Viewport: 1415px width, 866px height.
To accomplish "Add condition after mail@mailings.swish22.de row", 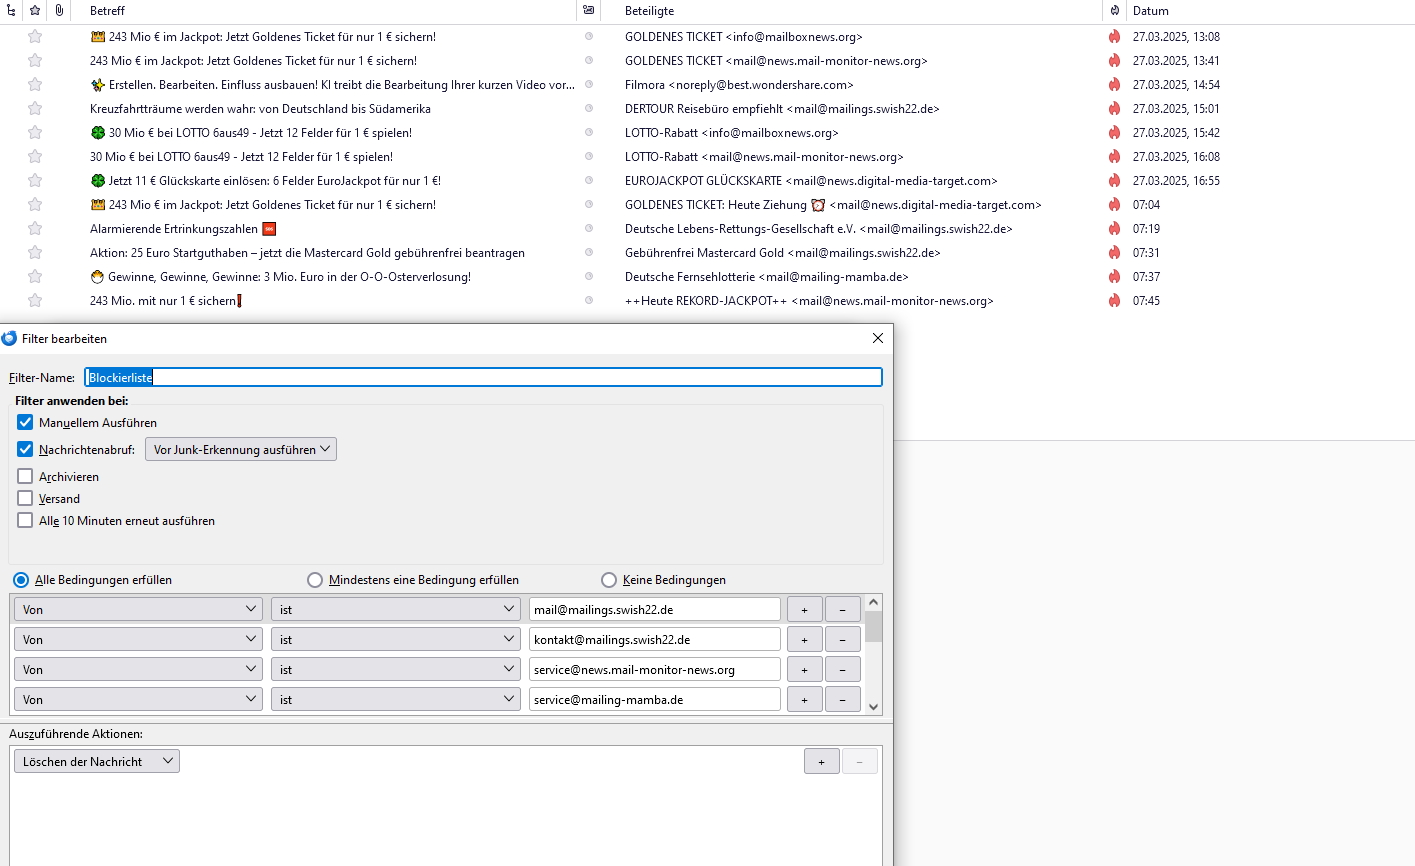I will coord(804,609).
